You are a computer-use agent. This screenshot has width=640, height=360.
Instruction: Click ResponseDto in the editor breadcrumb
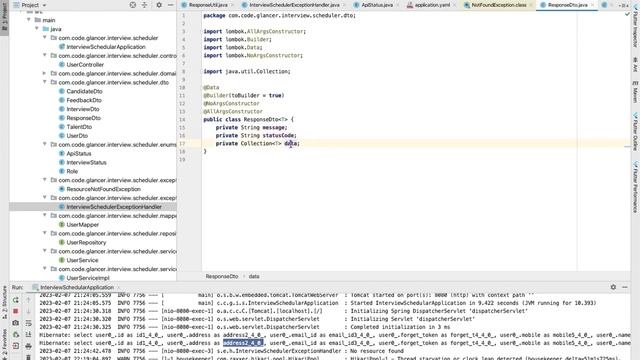[x=222, y=276]
